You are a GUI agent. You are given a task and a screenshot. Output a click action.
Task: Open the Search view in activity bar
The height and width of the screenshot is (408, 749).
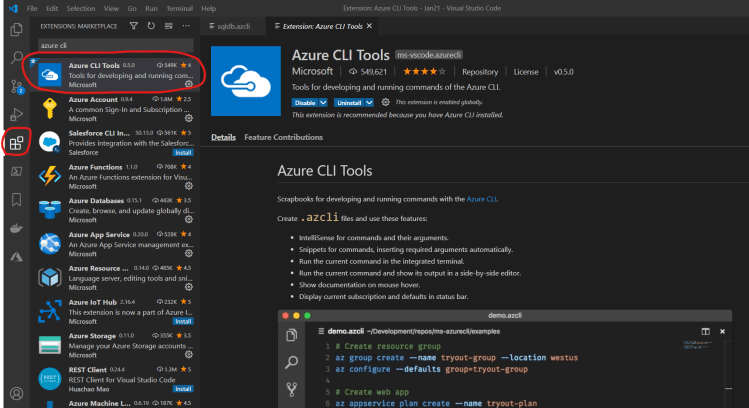coord(16,58)
